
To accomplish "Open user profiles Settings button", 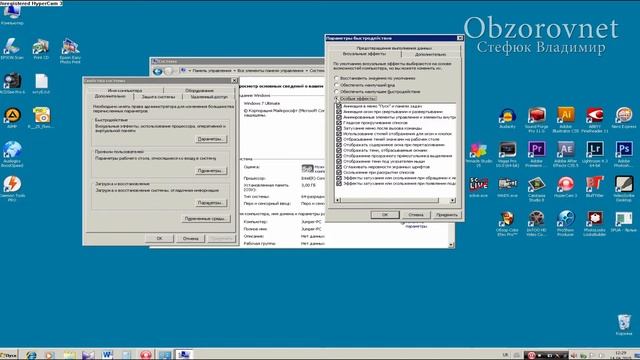I will [211, 171].
